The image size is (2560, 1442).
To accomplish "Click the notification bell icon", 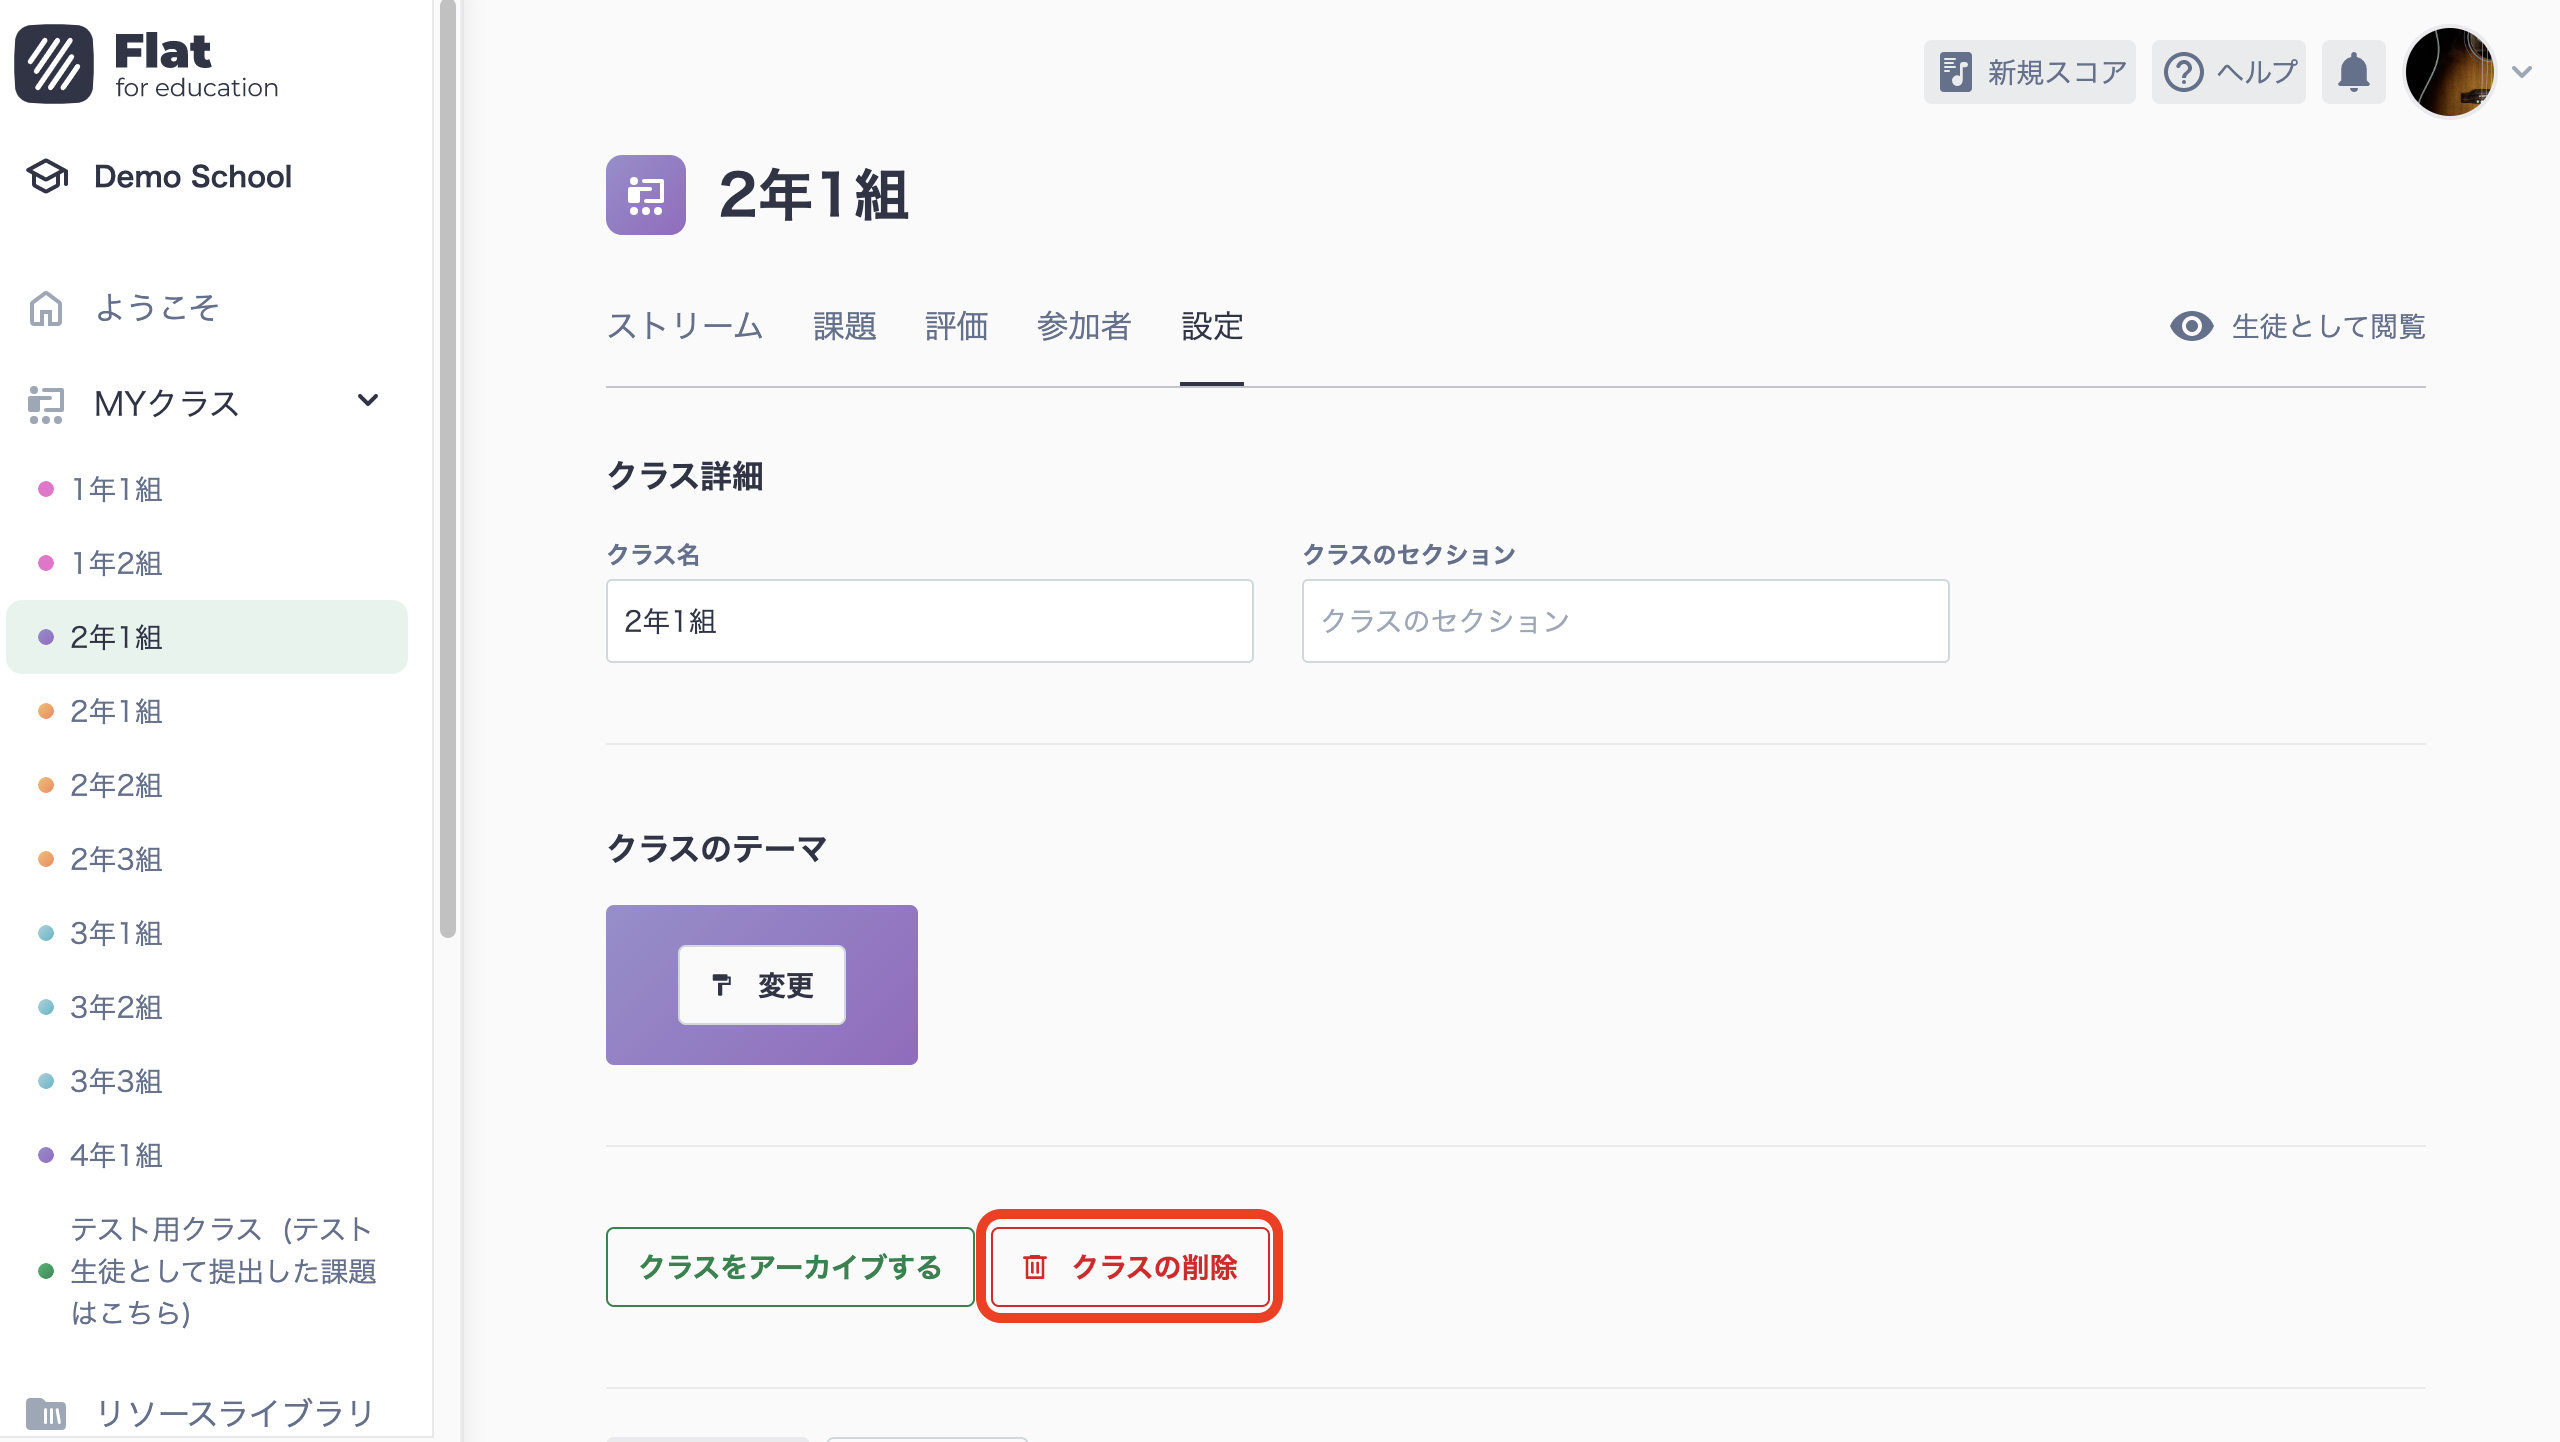I will click(x=2354, y=71).
